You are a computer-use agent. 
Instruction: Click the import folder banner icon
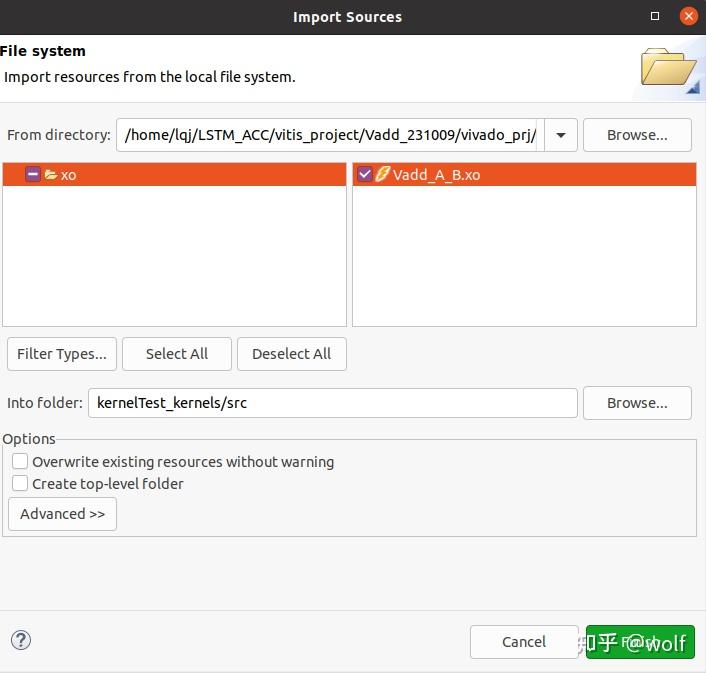(669, 69)
